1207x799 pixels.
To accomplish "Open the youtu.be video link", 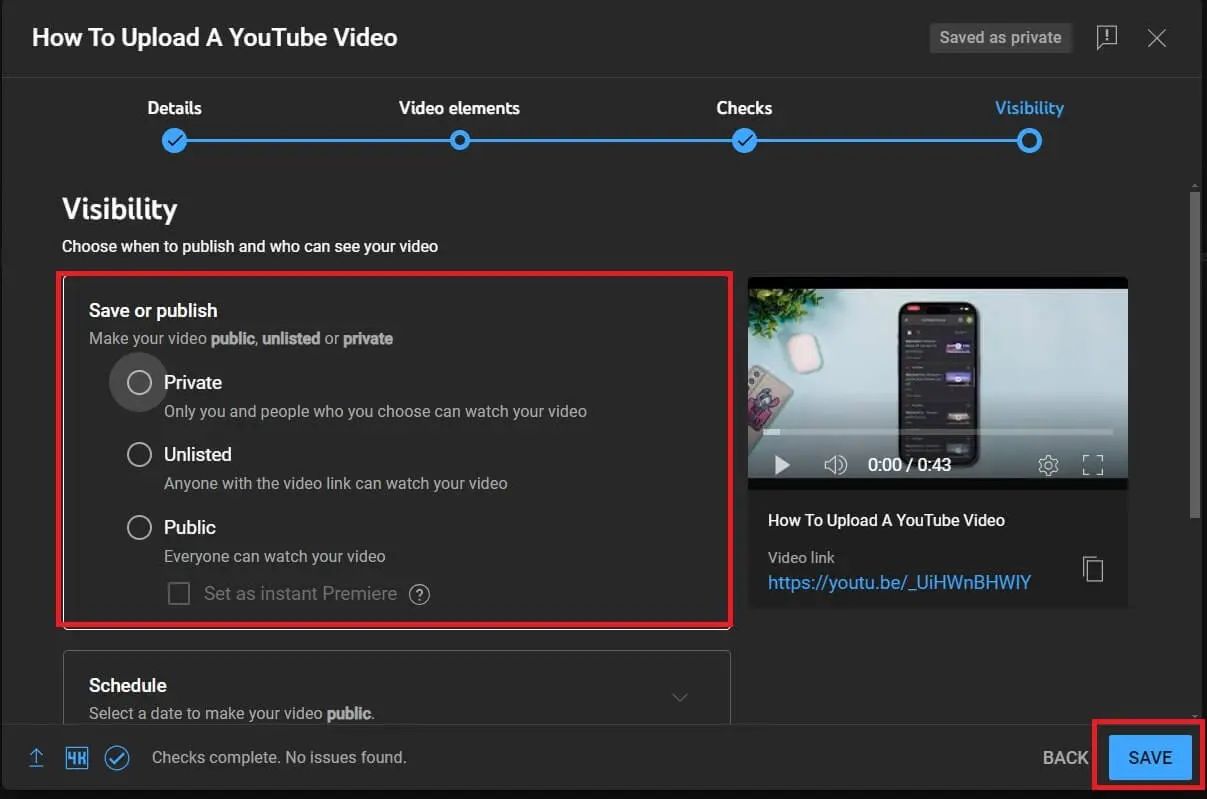I will [899, 582].
